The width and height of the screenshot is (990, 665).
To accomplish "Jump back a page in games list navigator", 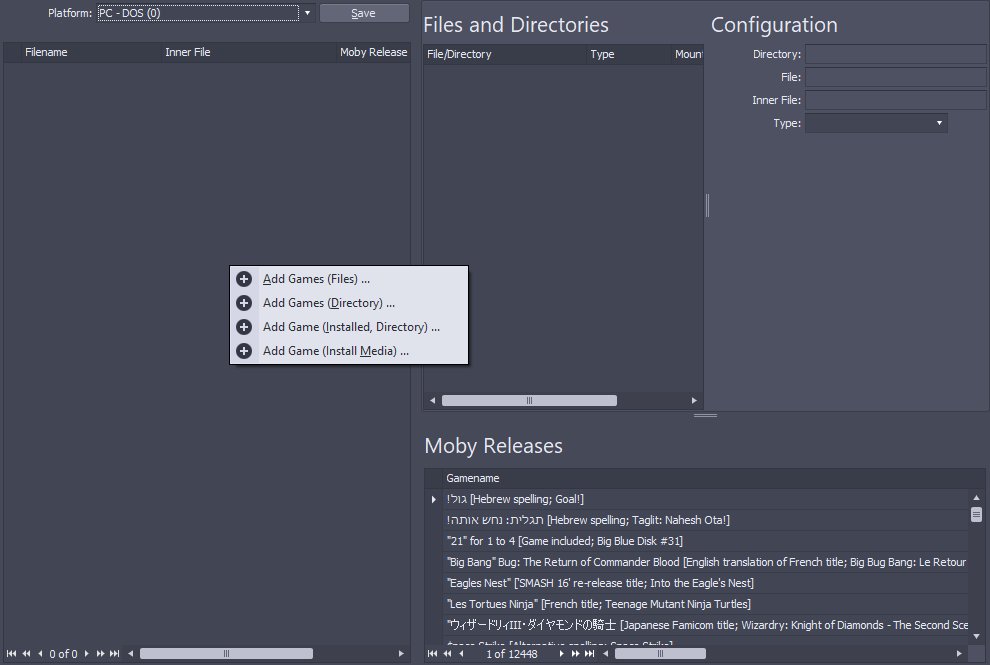I will 26,654.
